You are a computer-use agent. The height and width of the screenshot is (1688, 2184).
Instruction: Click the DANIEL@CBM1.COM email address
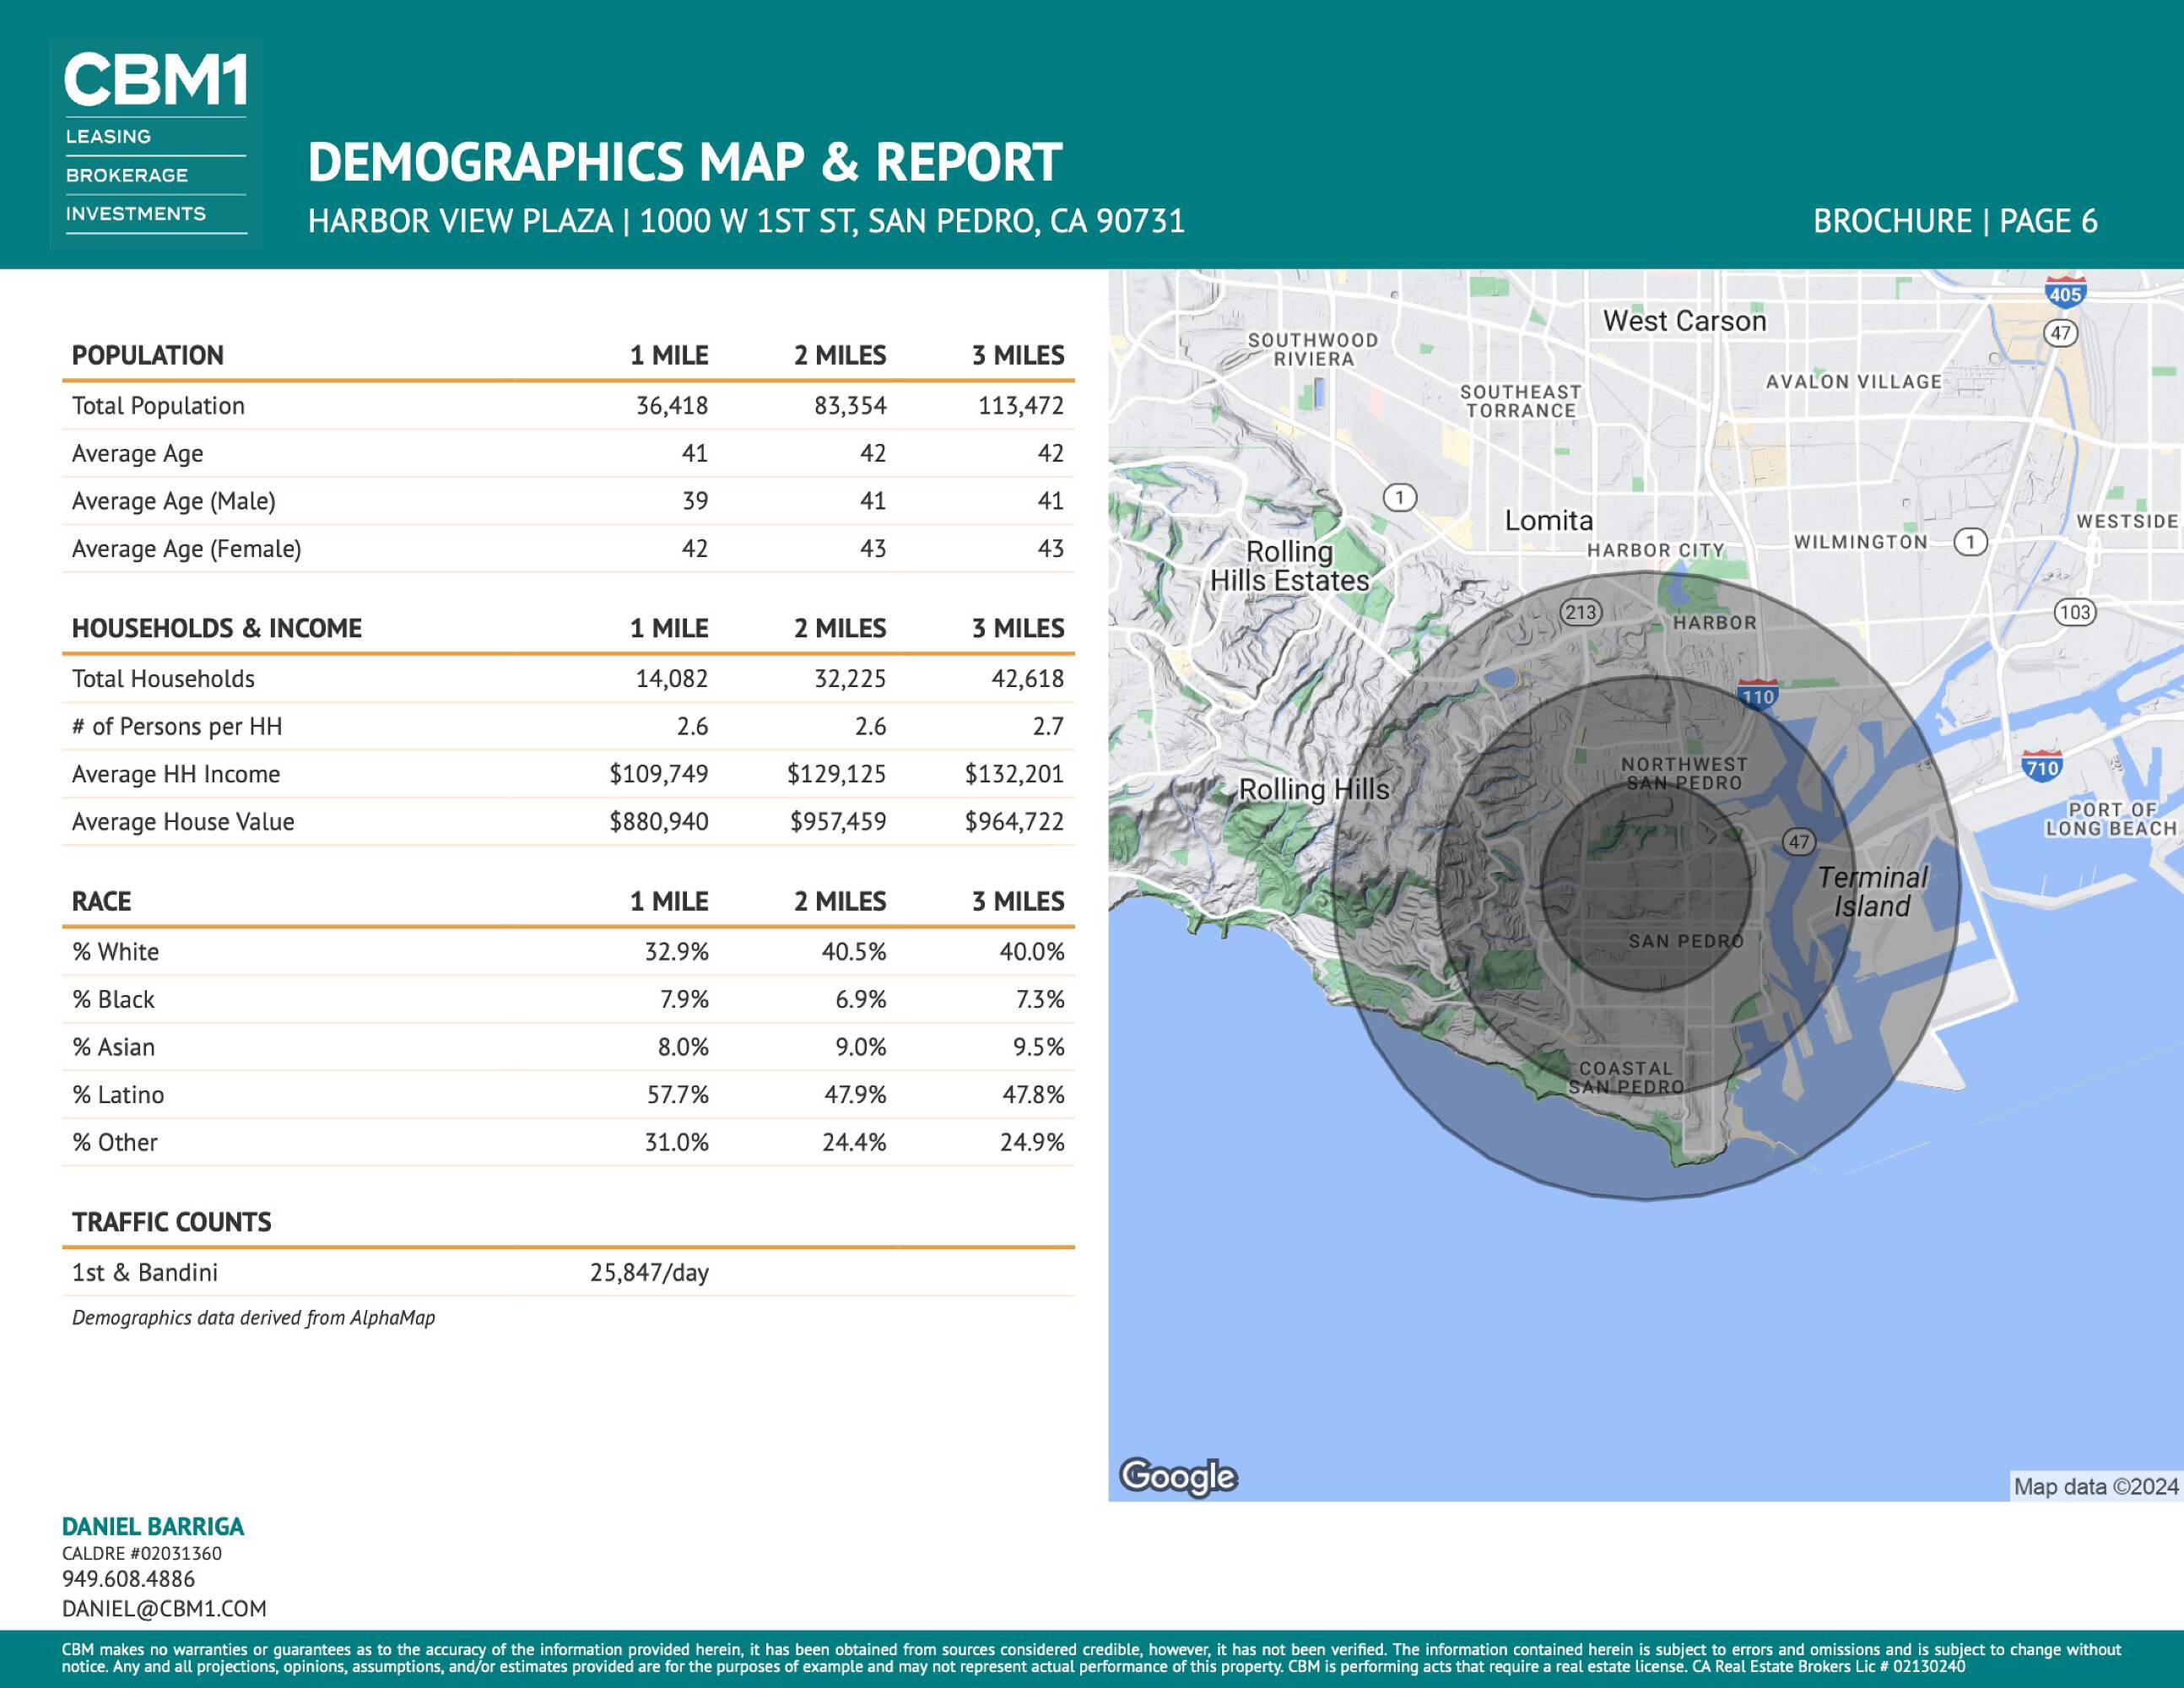(164, 1609)
